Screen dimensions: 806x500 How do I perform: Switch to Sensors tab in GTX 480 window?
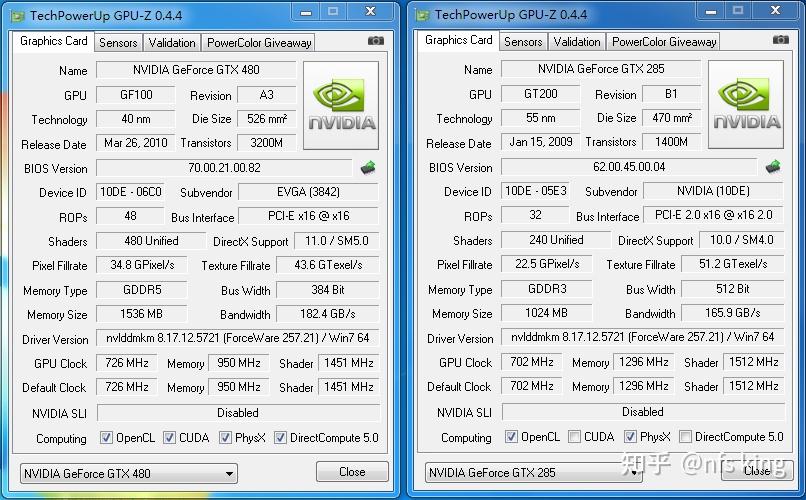[118, 43]
